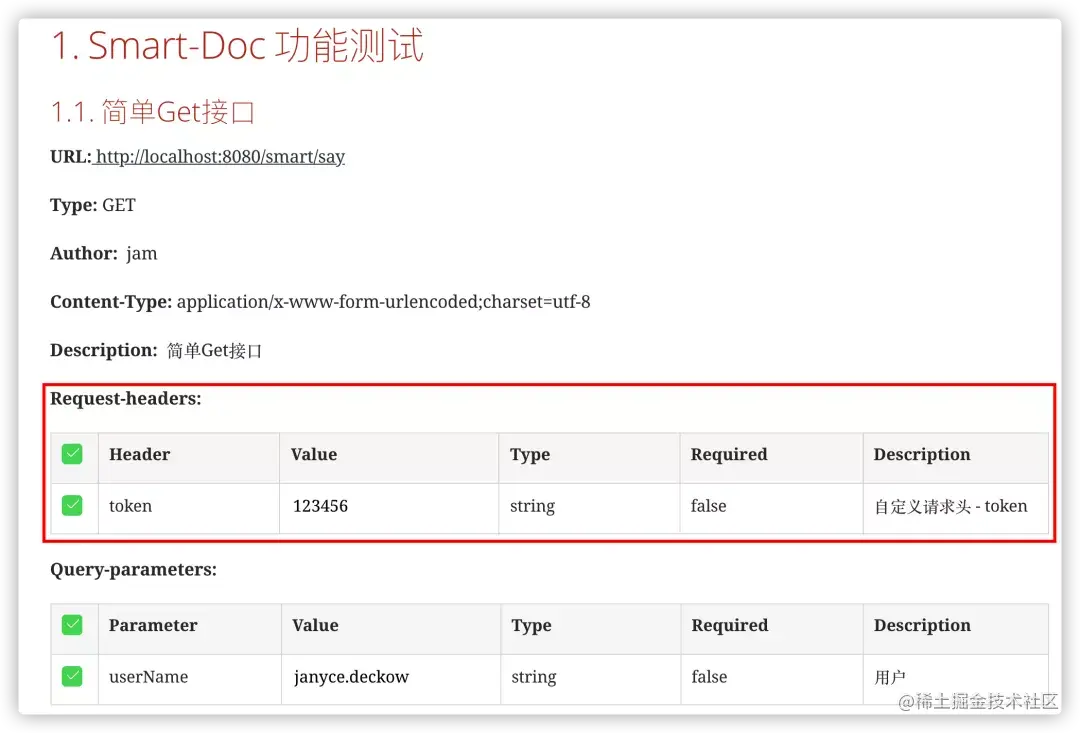Image resolution: width=1080 pixels, height=733 pixels.
Task: Select the Request-headers section label
Action: pyautogui.click(x=126, y=398)
